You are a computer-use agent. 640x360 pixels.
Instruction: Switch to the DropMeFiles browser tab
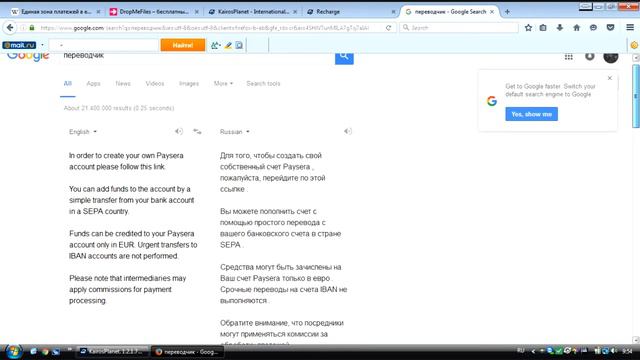coord(153,12)
